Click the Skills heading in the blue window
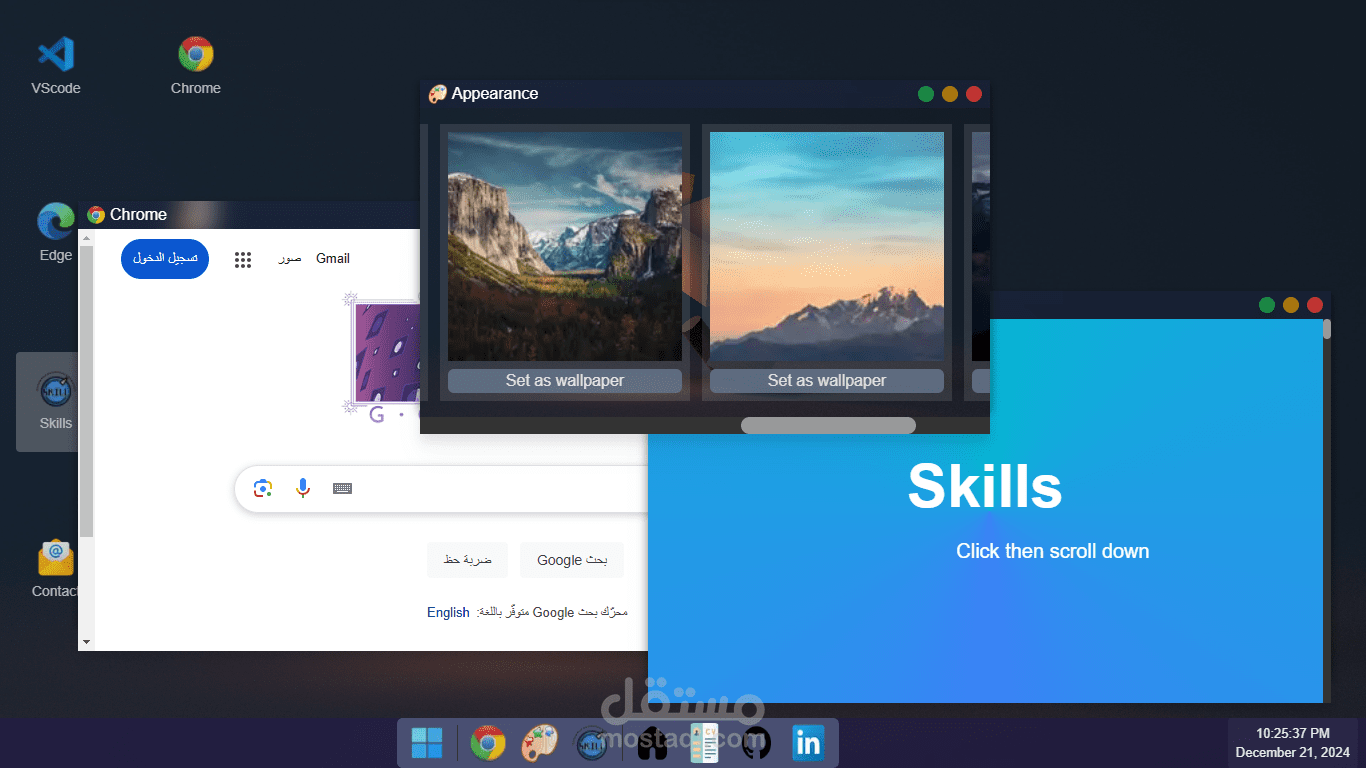The width and height of the screenshot is (1366, 768). [985, 487]
